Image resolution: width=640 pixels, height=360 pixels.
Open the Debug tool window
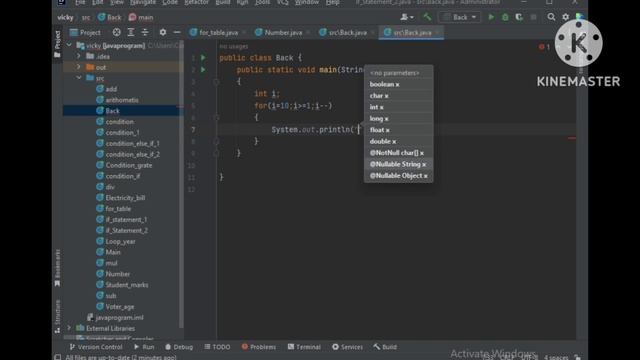[179, 347]
